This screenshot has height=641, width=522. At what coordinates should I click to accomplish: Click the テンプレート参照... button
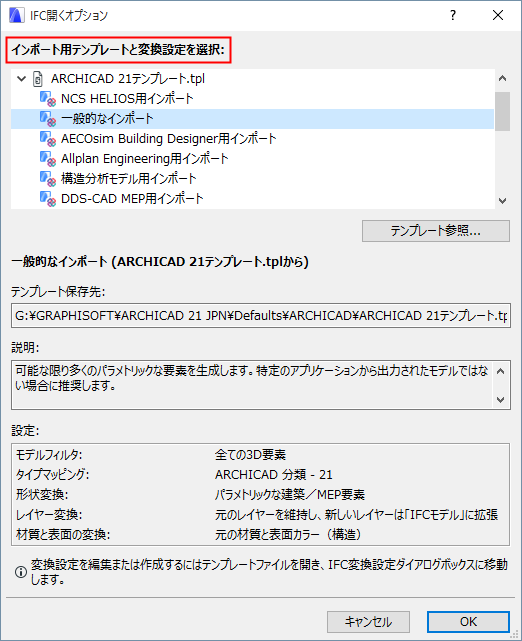click(436, 231)
